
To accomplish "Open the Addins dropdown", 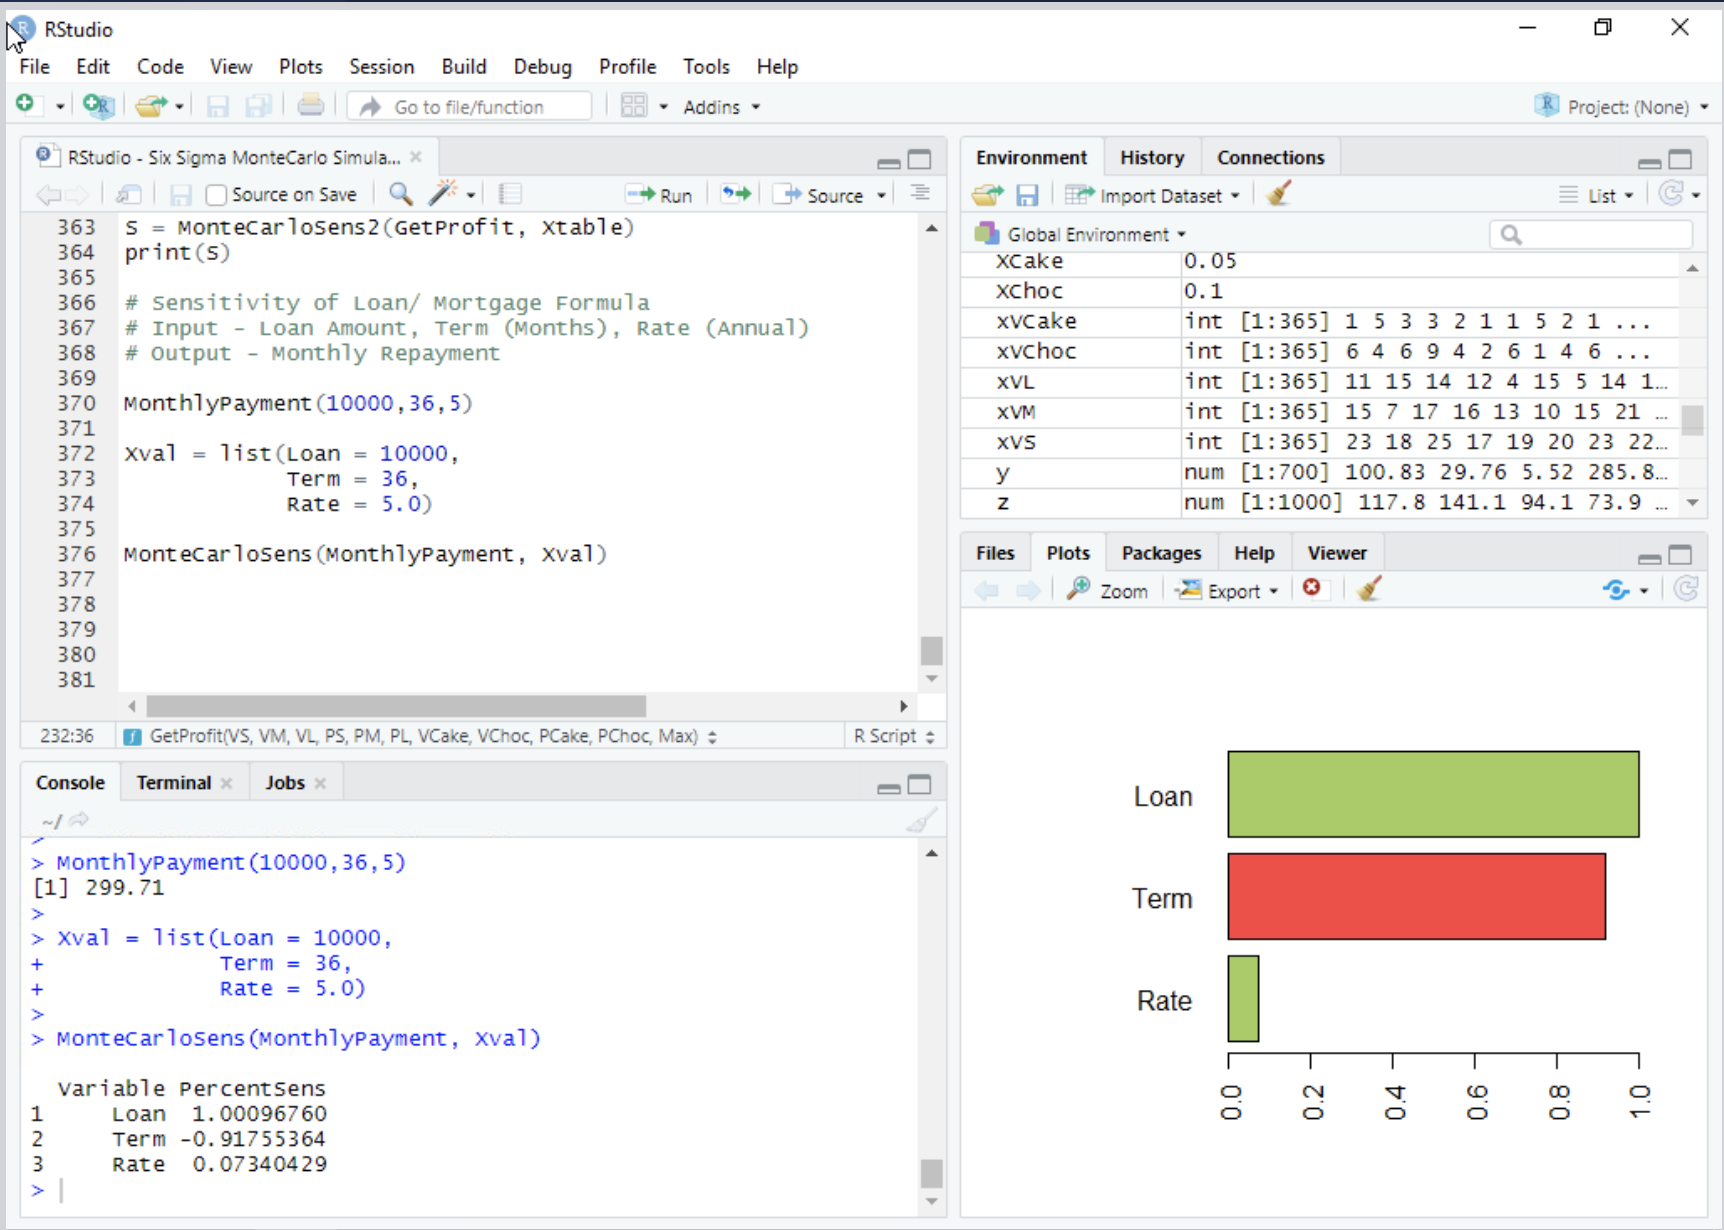I will tap(721, 106).
